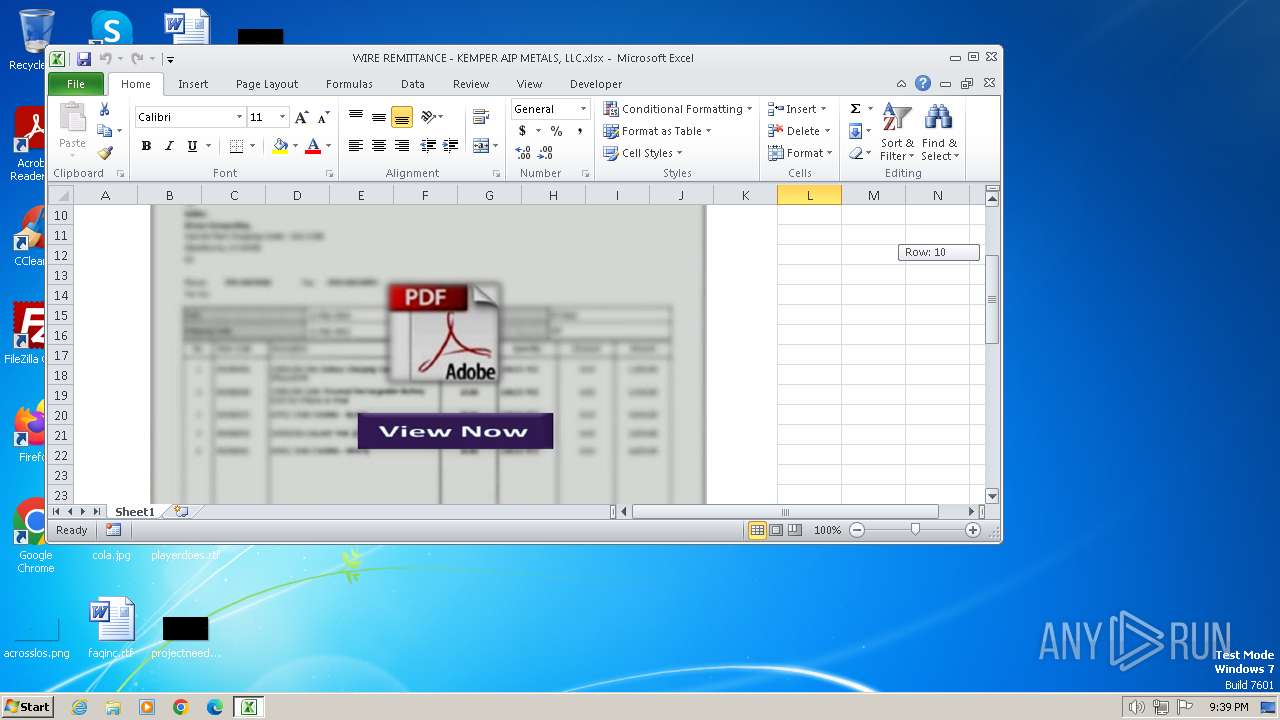This screenshot has width=1280, height=720.
Task: Open Format as Table gallery
Action: click(658, 131)
